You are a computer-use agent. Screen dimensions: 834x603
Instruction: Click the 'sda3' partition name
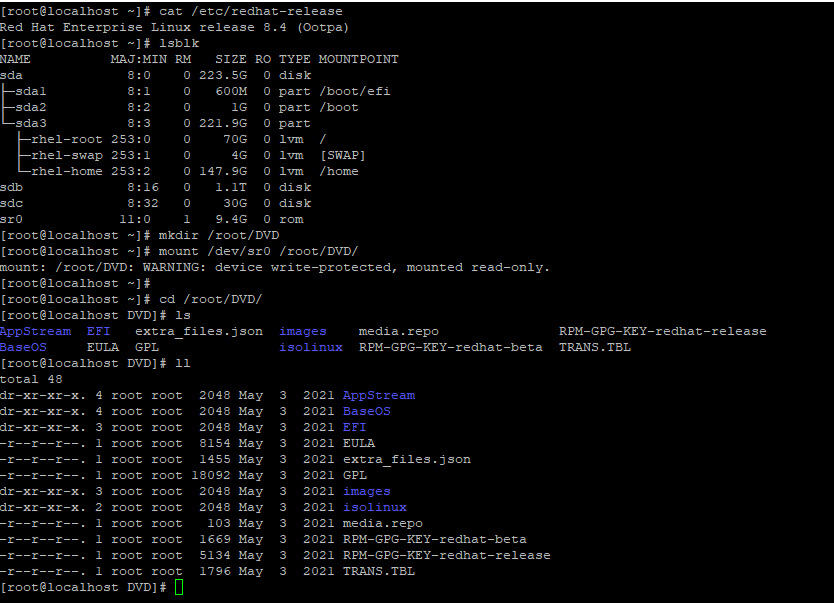pyautogui.click(x=31, y=123)
